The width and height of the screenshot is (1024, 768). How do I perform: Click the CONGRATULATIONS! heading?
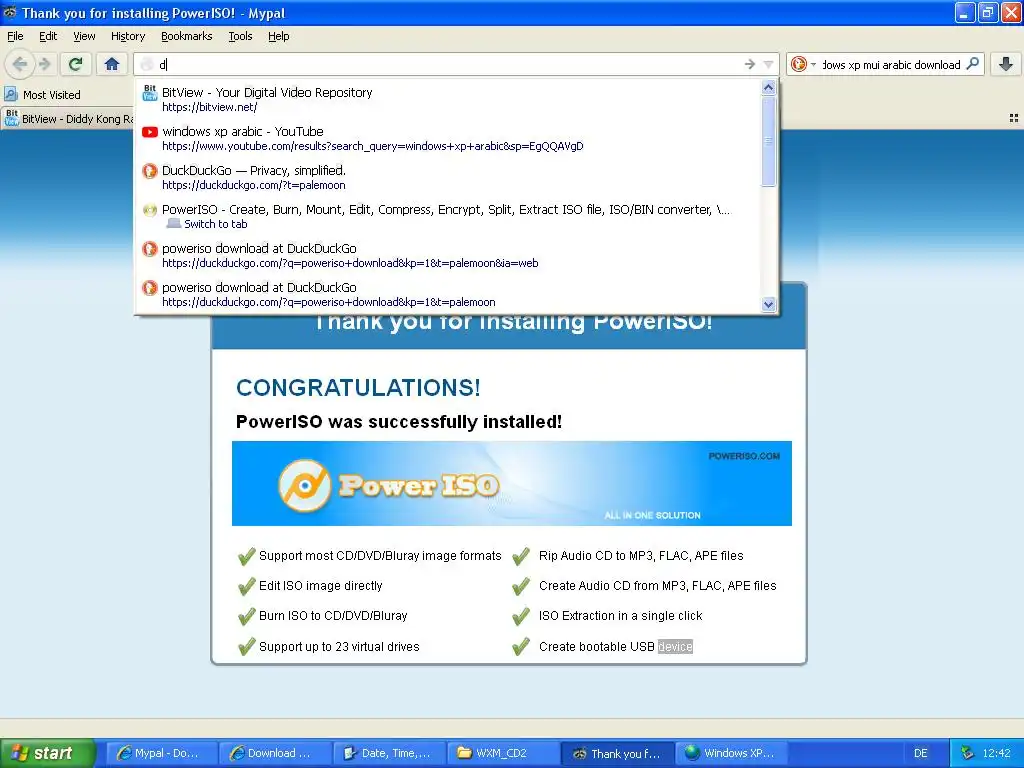pyautogui.click(x=358, y=387)
